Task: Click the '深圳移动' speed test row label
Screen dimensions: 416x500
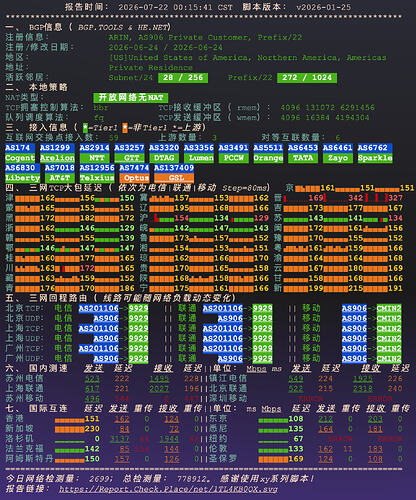Action: (228, 398)
